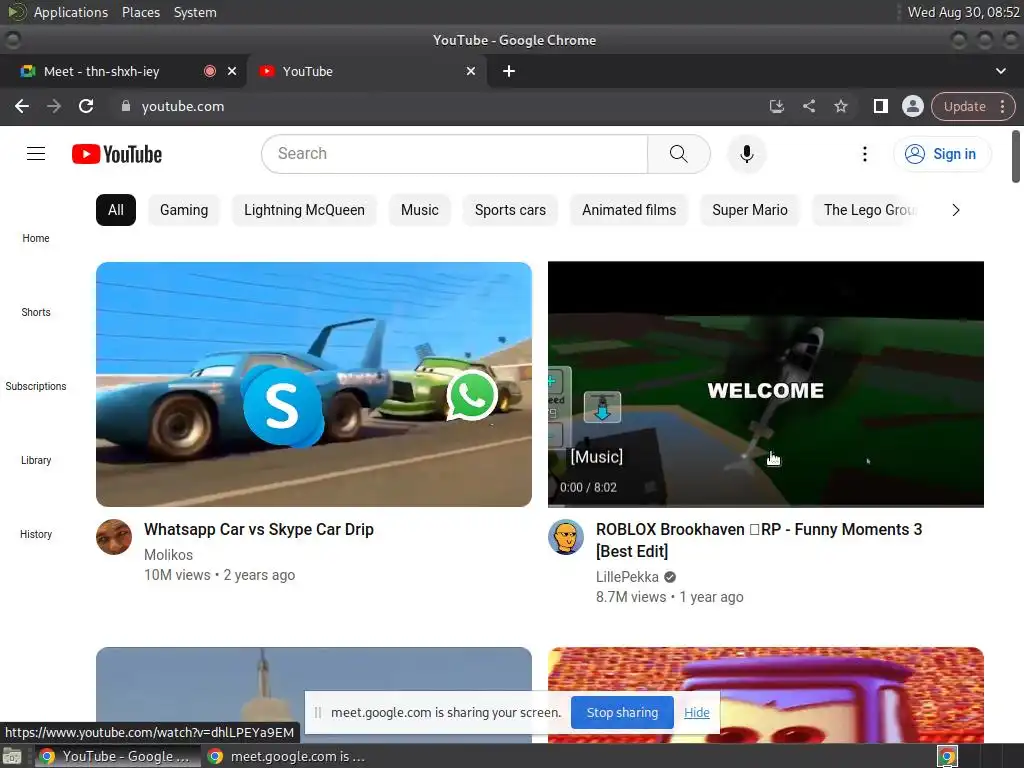Click in the YouTube Search field
1024x768 pixels.
[x=455, y=154]
